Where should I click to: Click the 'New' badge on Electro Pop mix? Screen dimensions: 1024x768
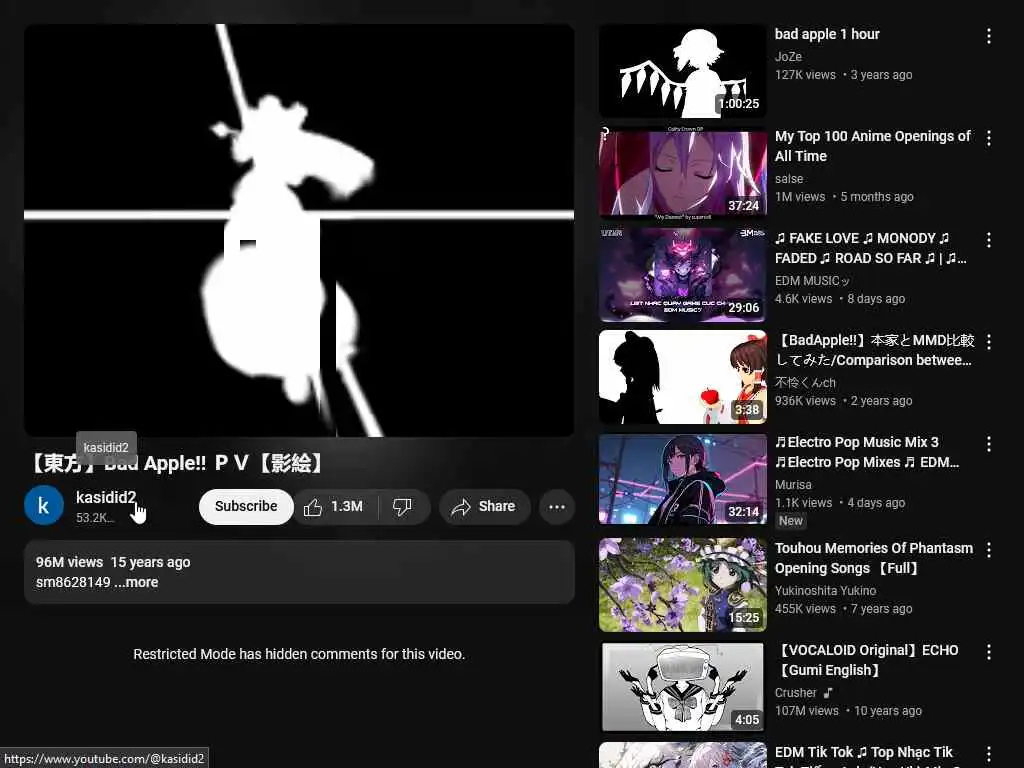790,520
